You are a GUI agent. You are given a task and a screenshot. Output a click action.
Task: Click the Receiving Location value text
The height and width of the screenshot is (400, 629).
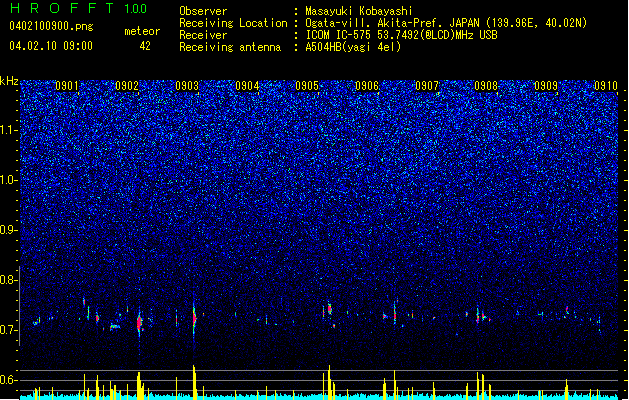coord(446,23)
